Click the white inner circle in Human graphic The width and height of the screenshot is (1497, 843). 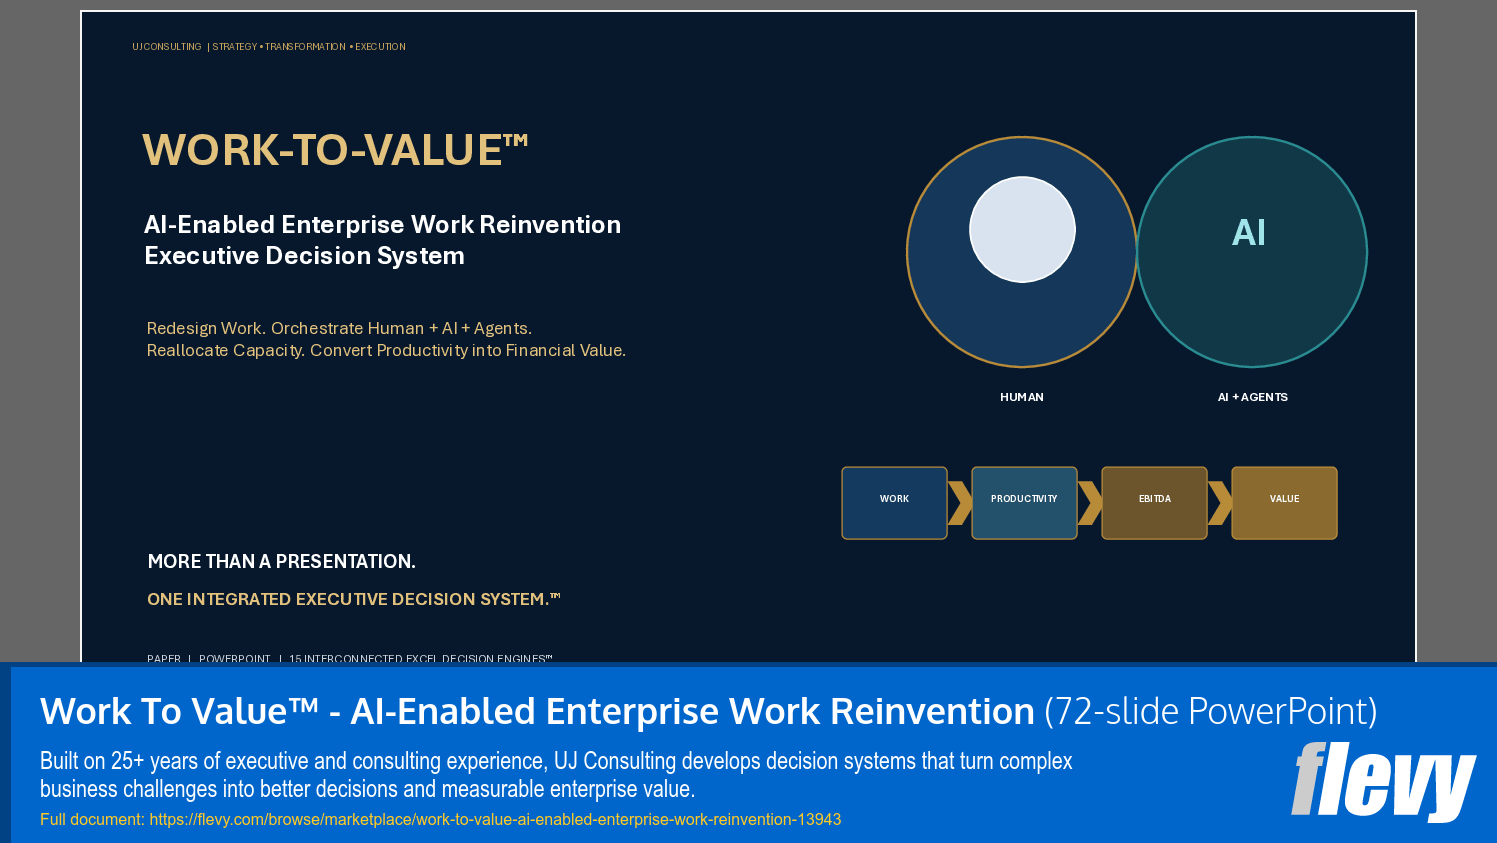tap(1022, 229)
